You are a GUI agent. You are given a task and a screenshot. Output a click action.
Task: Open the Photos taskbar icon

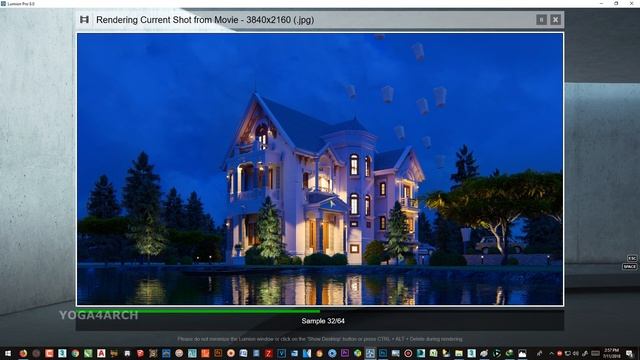522,353
